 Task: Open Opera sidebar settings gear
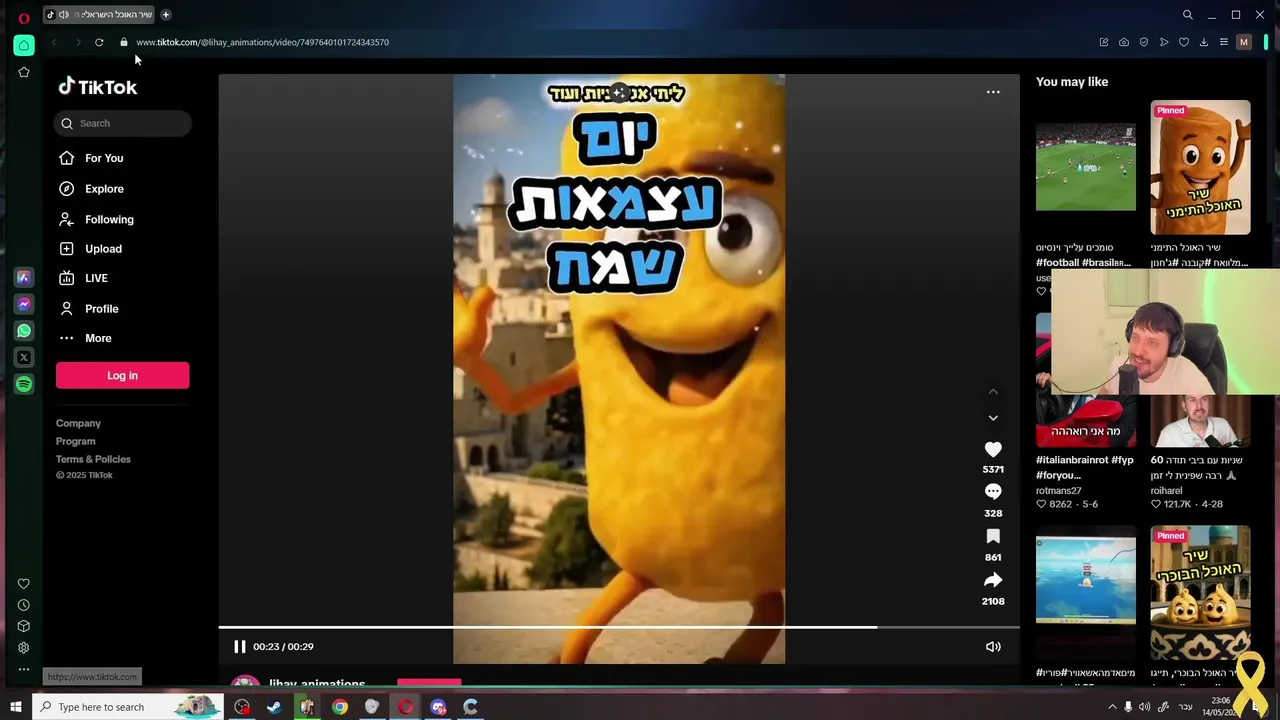(x=24, y=648)
